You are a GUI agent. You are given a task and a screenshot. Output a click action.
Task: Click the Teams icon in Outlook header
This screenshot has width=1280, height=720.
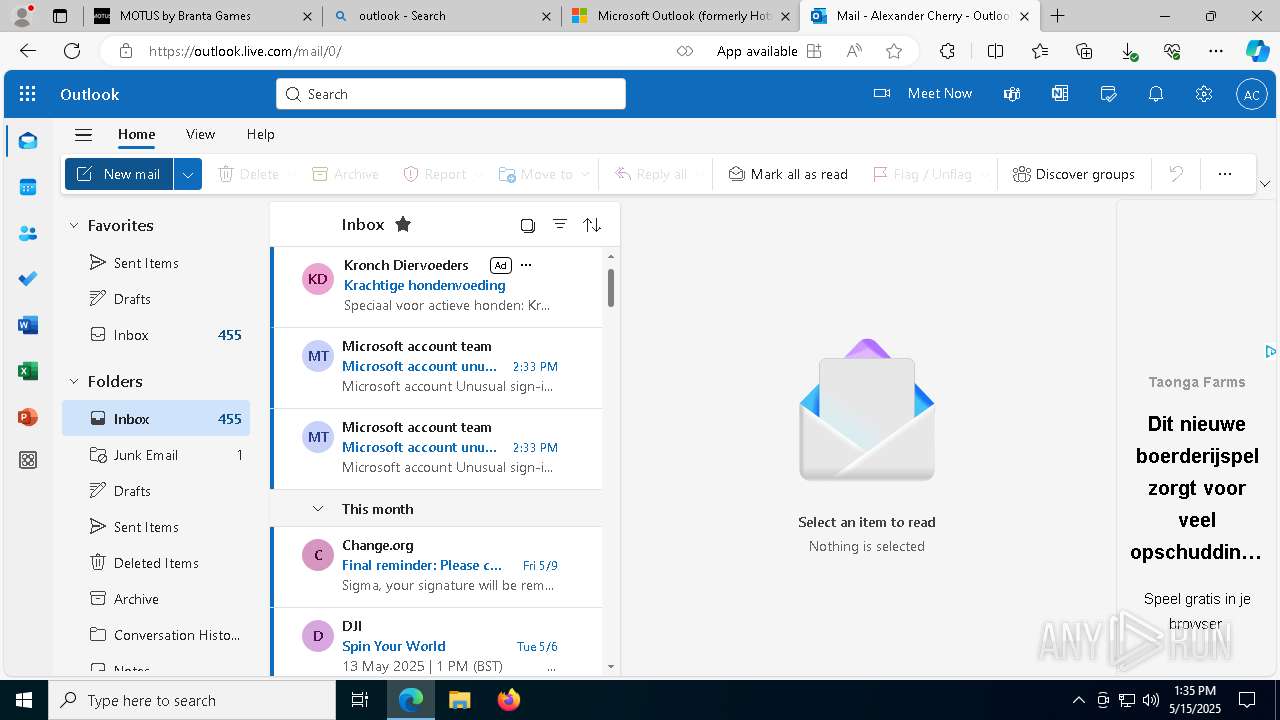(1012, 94)
